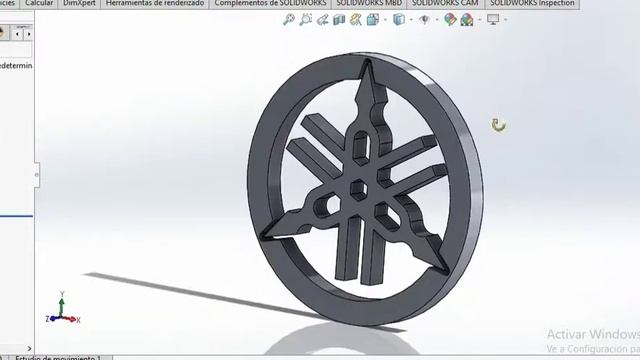Viewport: 640px width, 360px height.
Task: Click the left-pointing arrow in the manager panel tab bar
Action: point(17,34)
